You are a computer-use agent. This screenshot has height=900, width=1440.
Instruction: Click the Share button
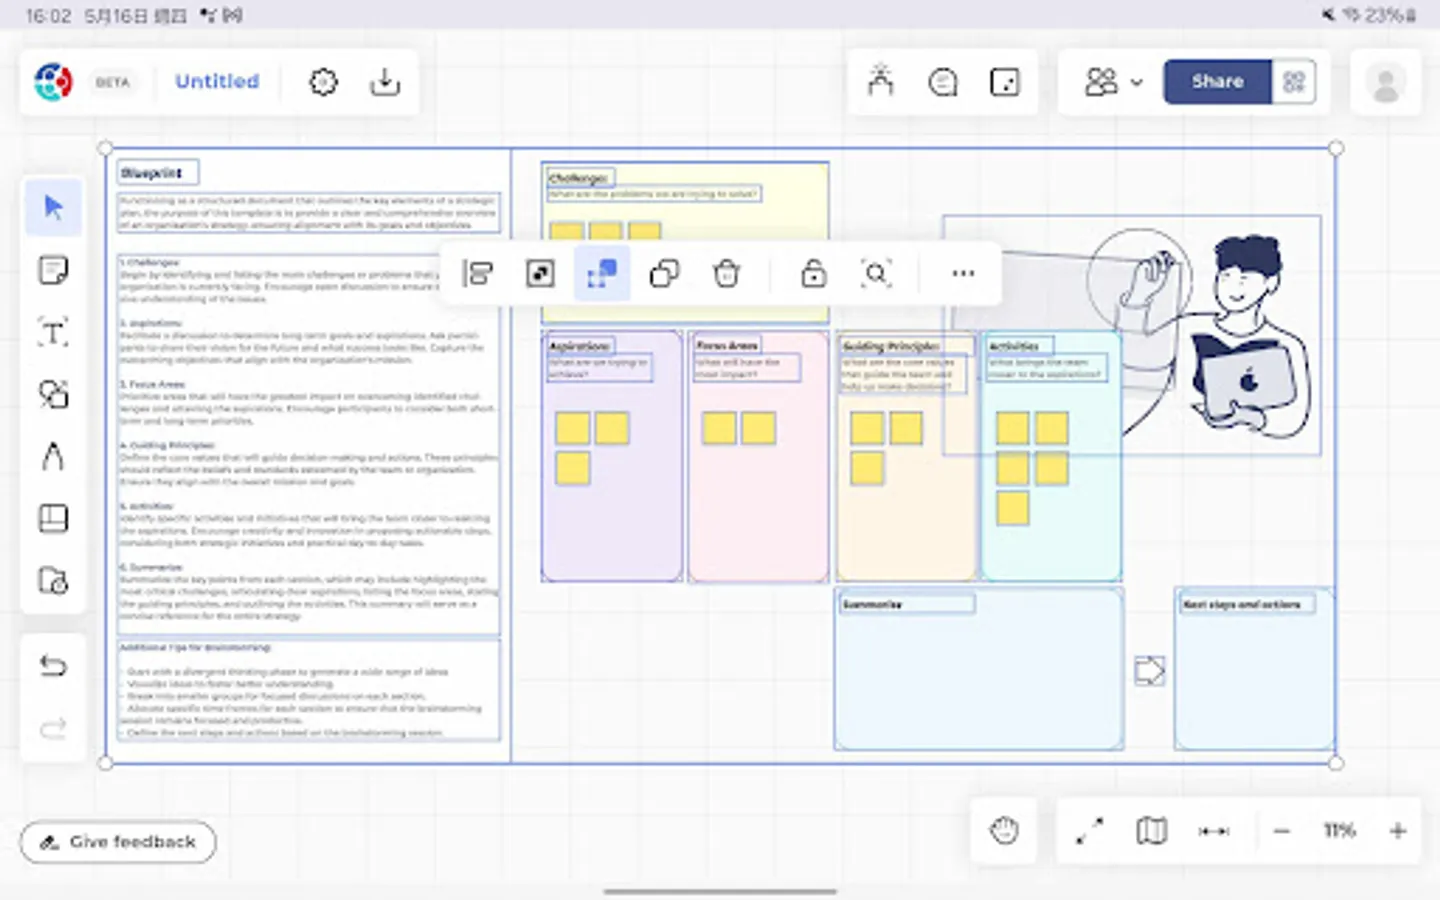[x=1217, y=82]
